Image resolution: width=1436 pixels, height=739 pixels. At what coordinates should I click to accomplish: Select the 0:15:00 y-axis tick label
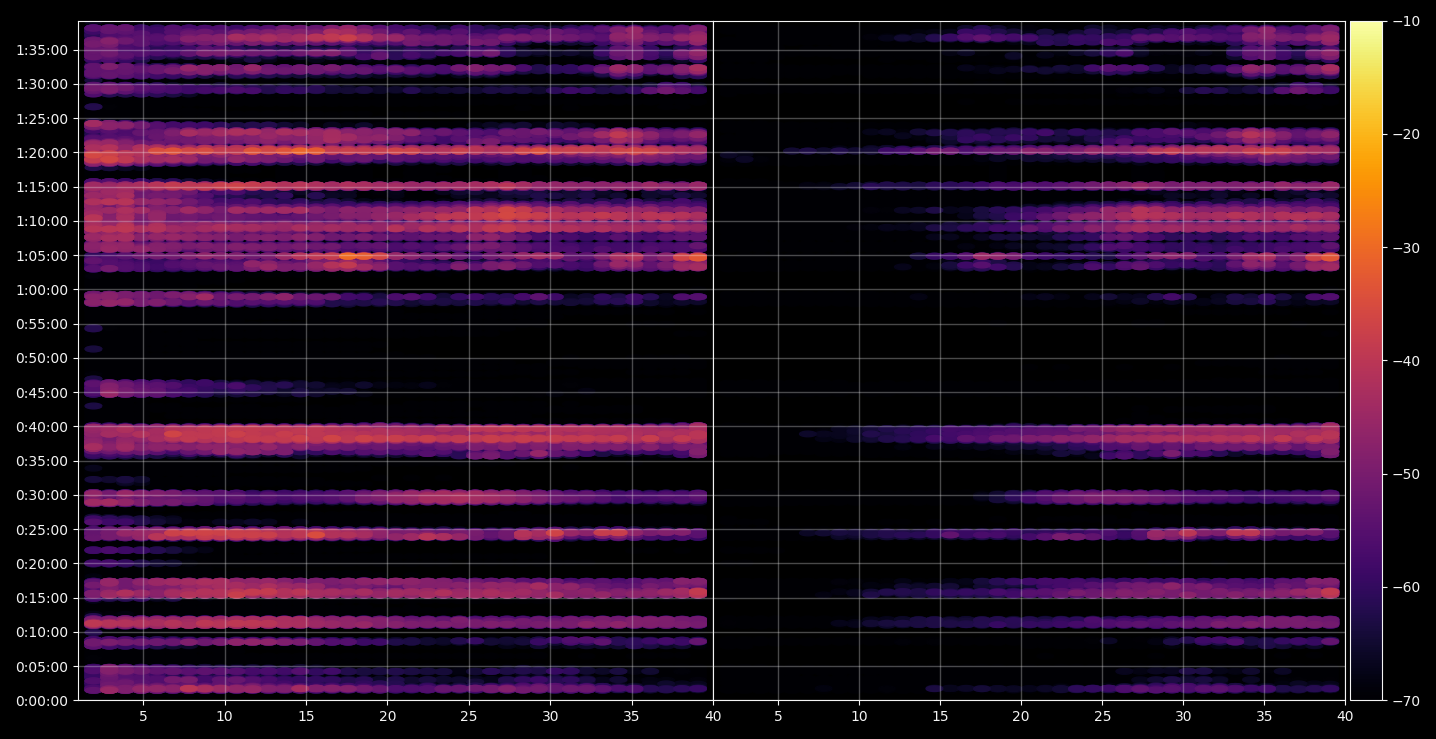(x=42, y=598)
